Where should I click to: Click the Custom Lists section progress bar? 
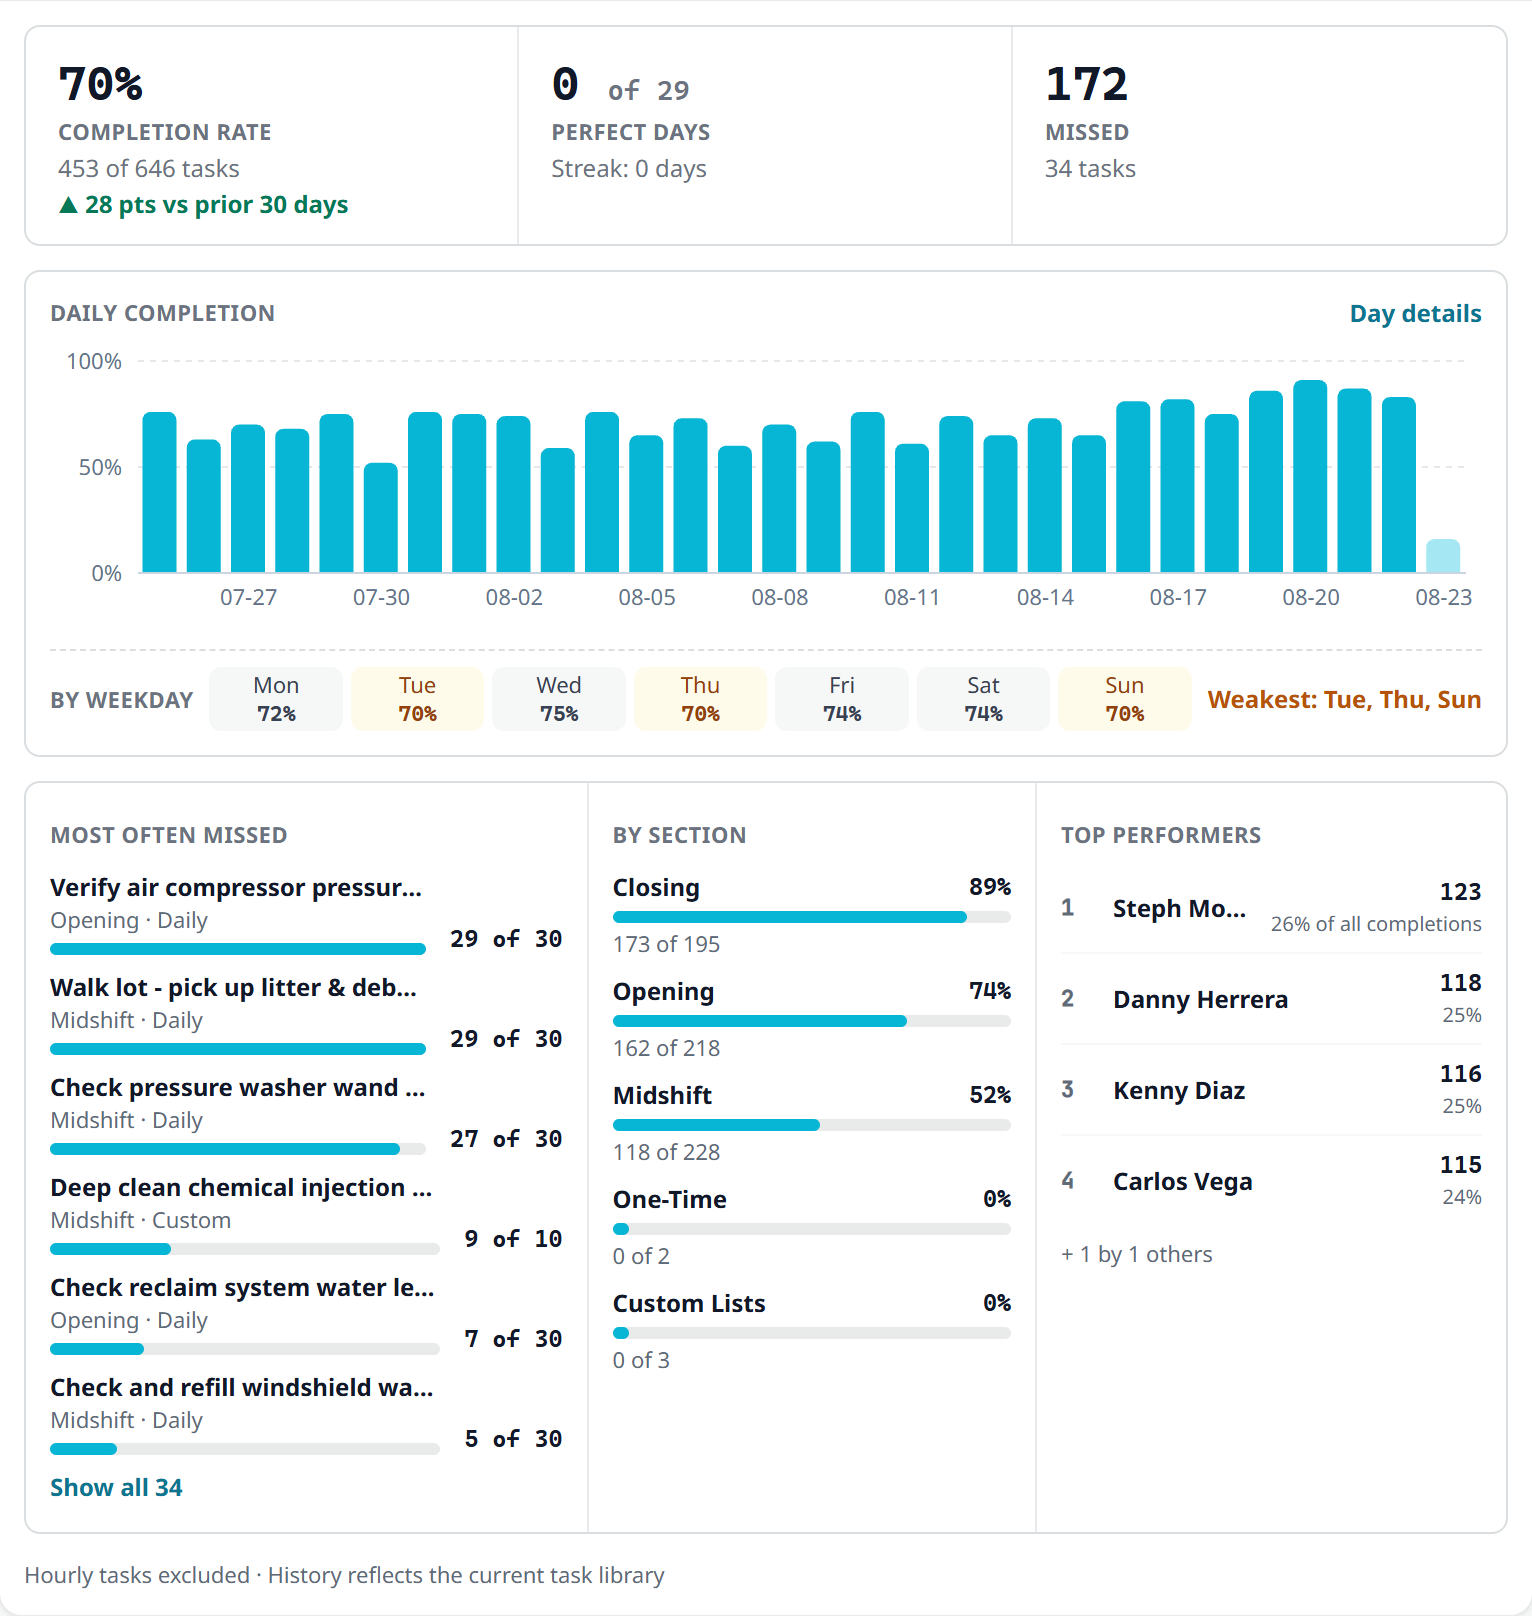812,1333
